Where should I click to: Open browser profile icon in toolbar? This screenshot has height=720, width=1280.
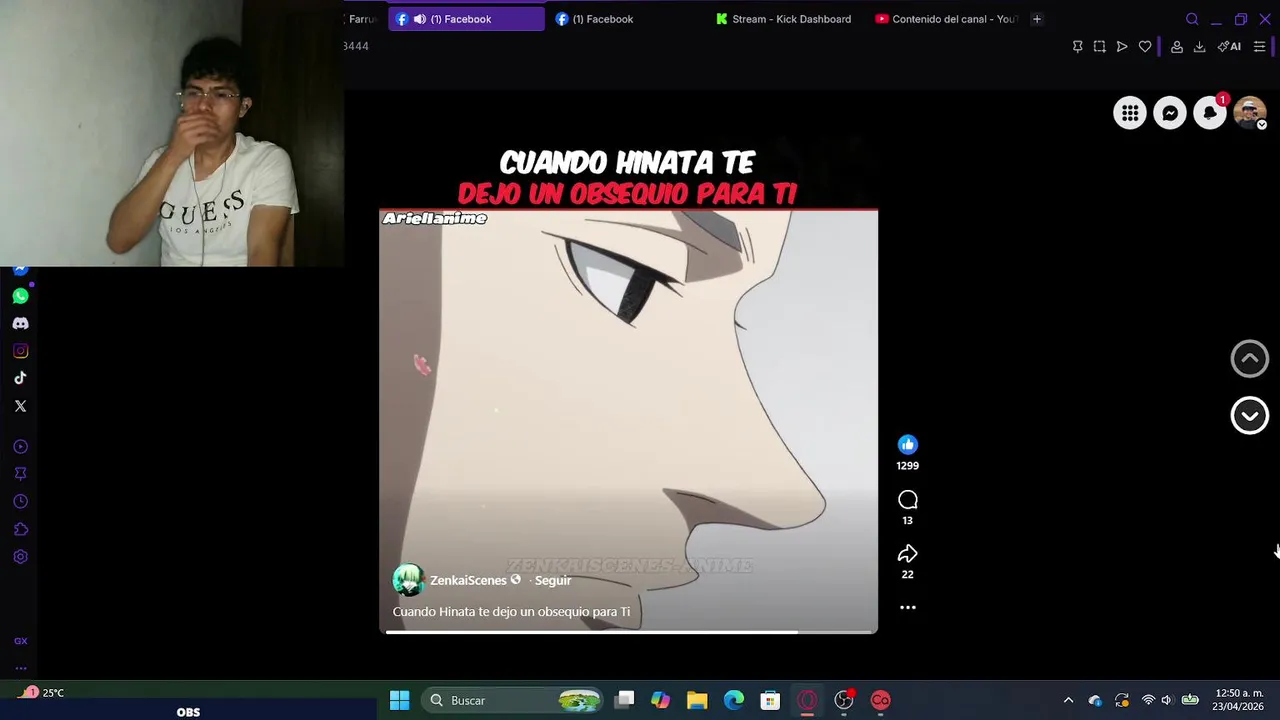click(1177, 47)
